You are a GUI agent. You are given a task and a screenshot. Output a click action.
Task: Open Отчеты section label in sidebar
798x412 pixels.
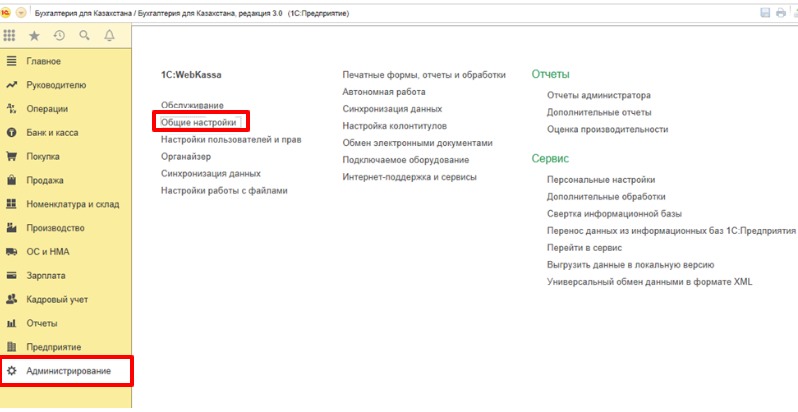point(42,323)
